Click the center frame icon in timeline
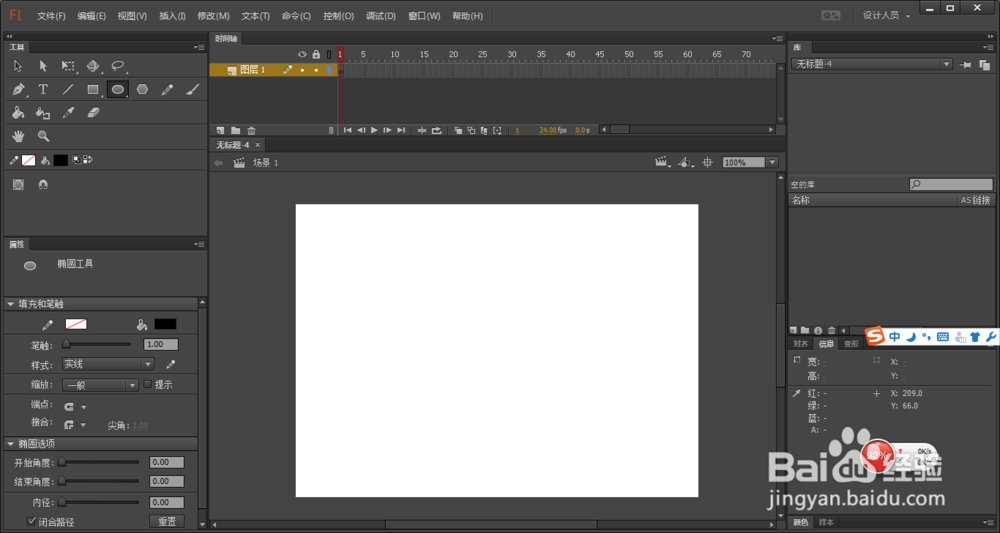Image resolution: width=1000 pixels, height=533 pixels. coord(422,130)
